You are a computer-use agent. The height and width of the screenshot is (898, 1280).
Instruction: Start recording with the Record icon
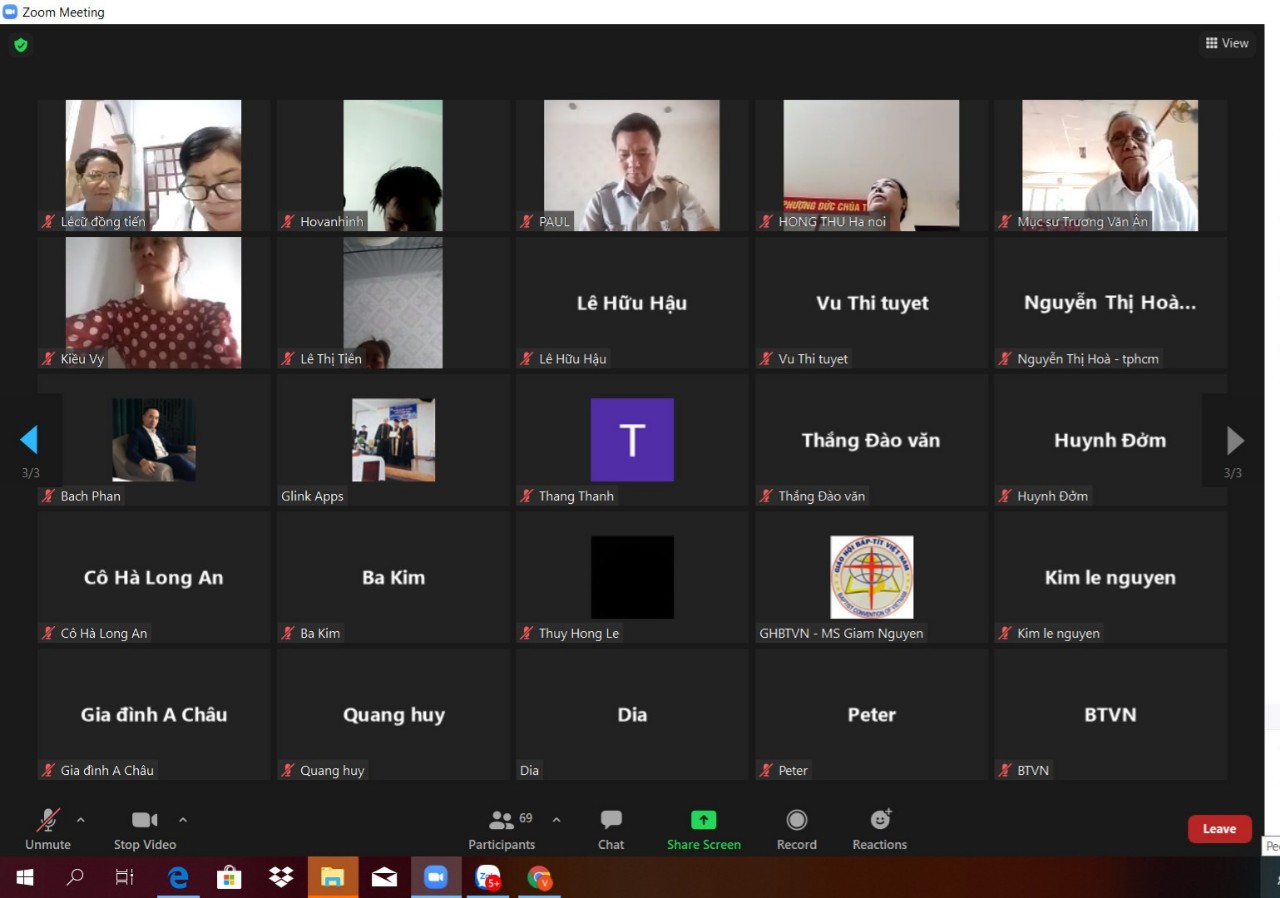coord(796,821)
